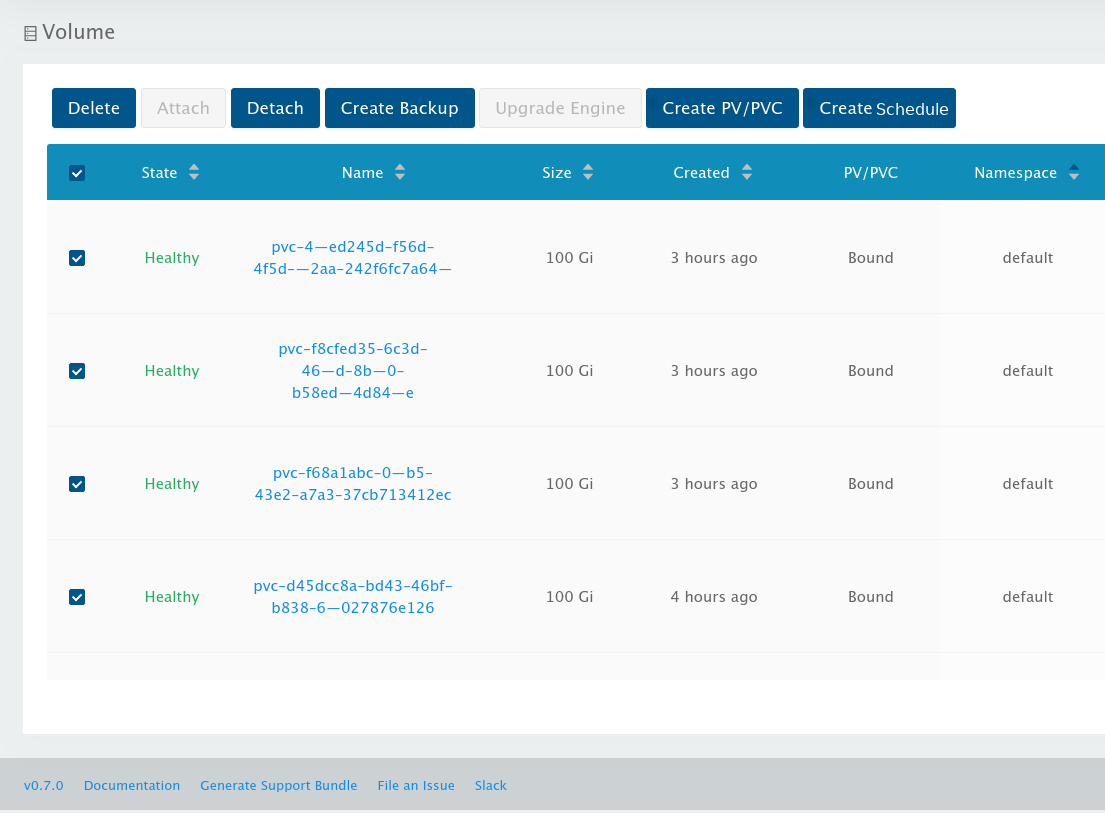Open the volume pvc-f68a1abc details link
The height and width of the screenshot is (813, 1105).
(353, 484)
